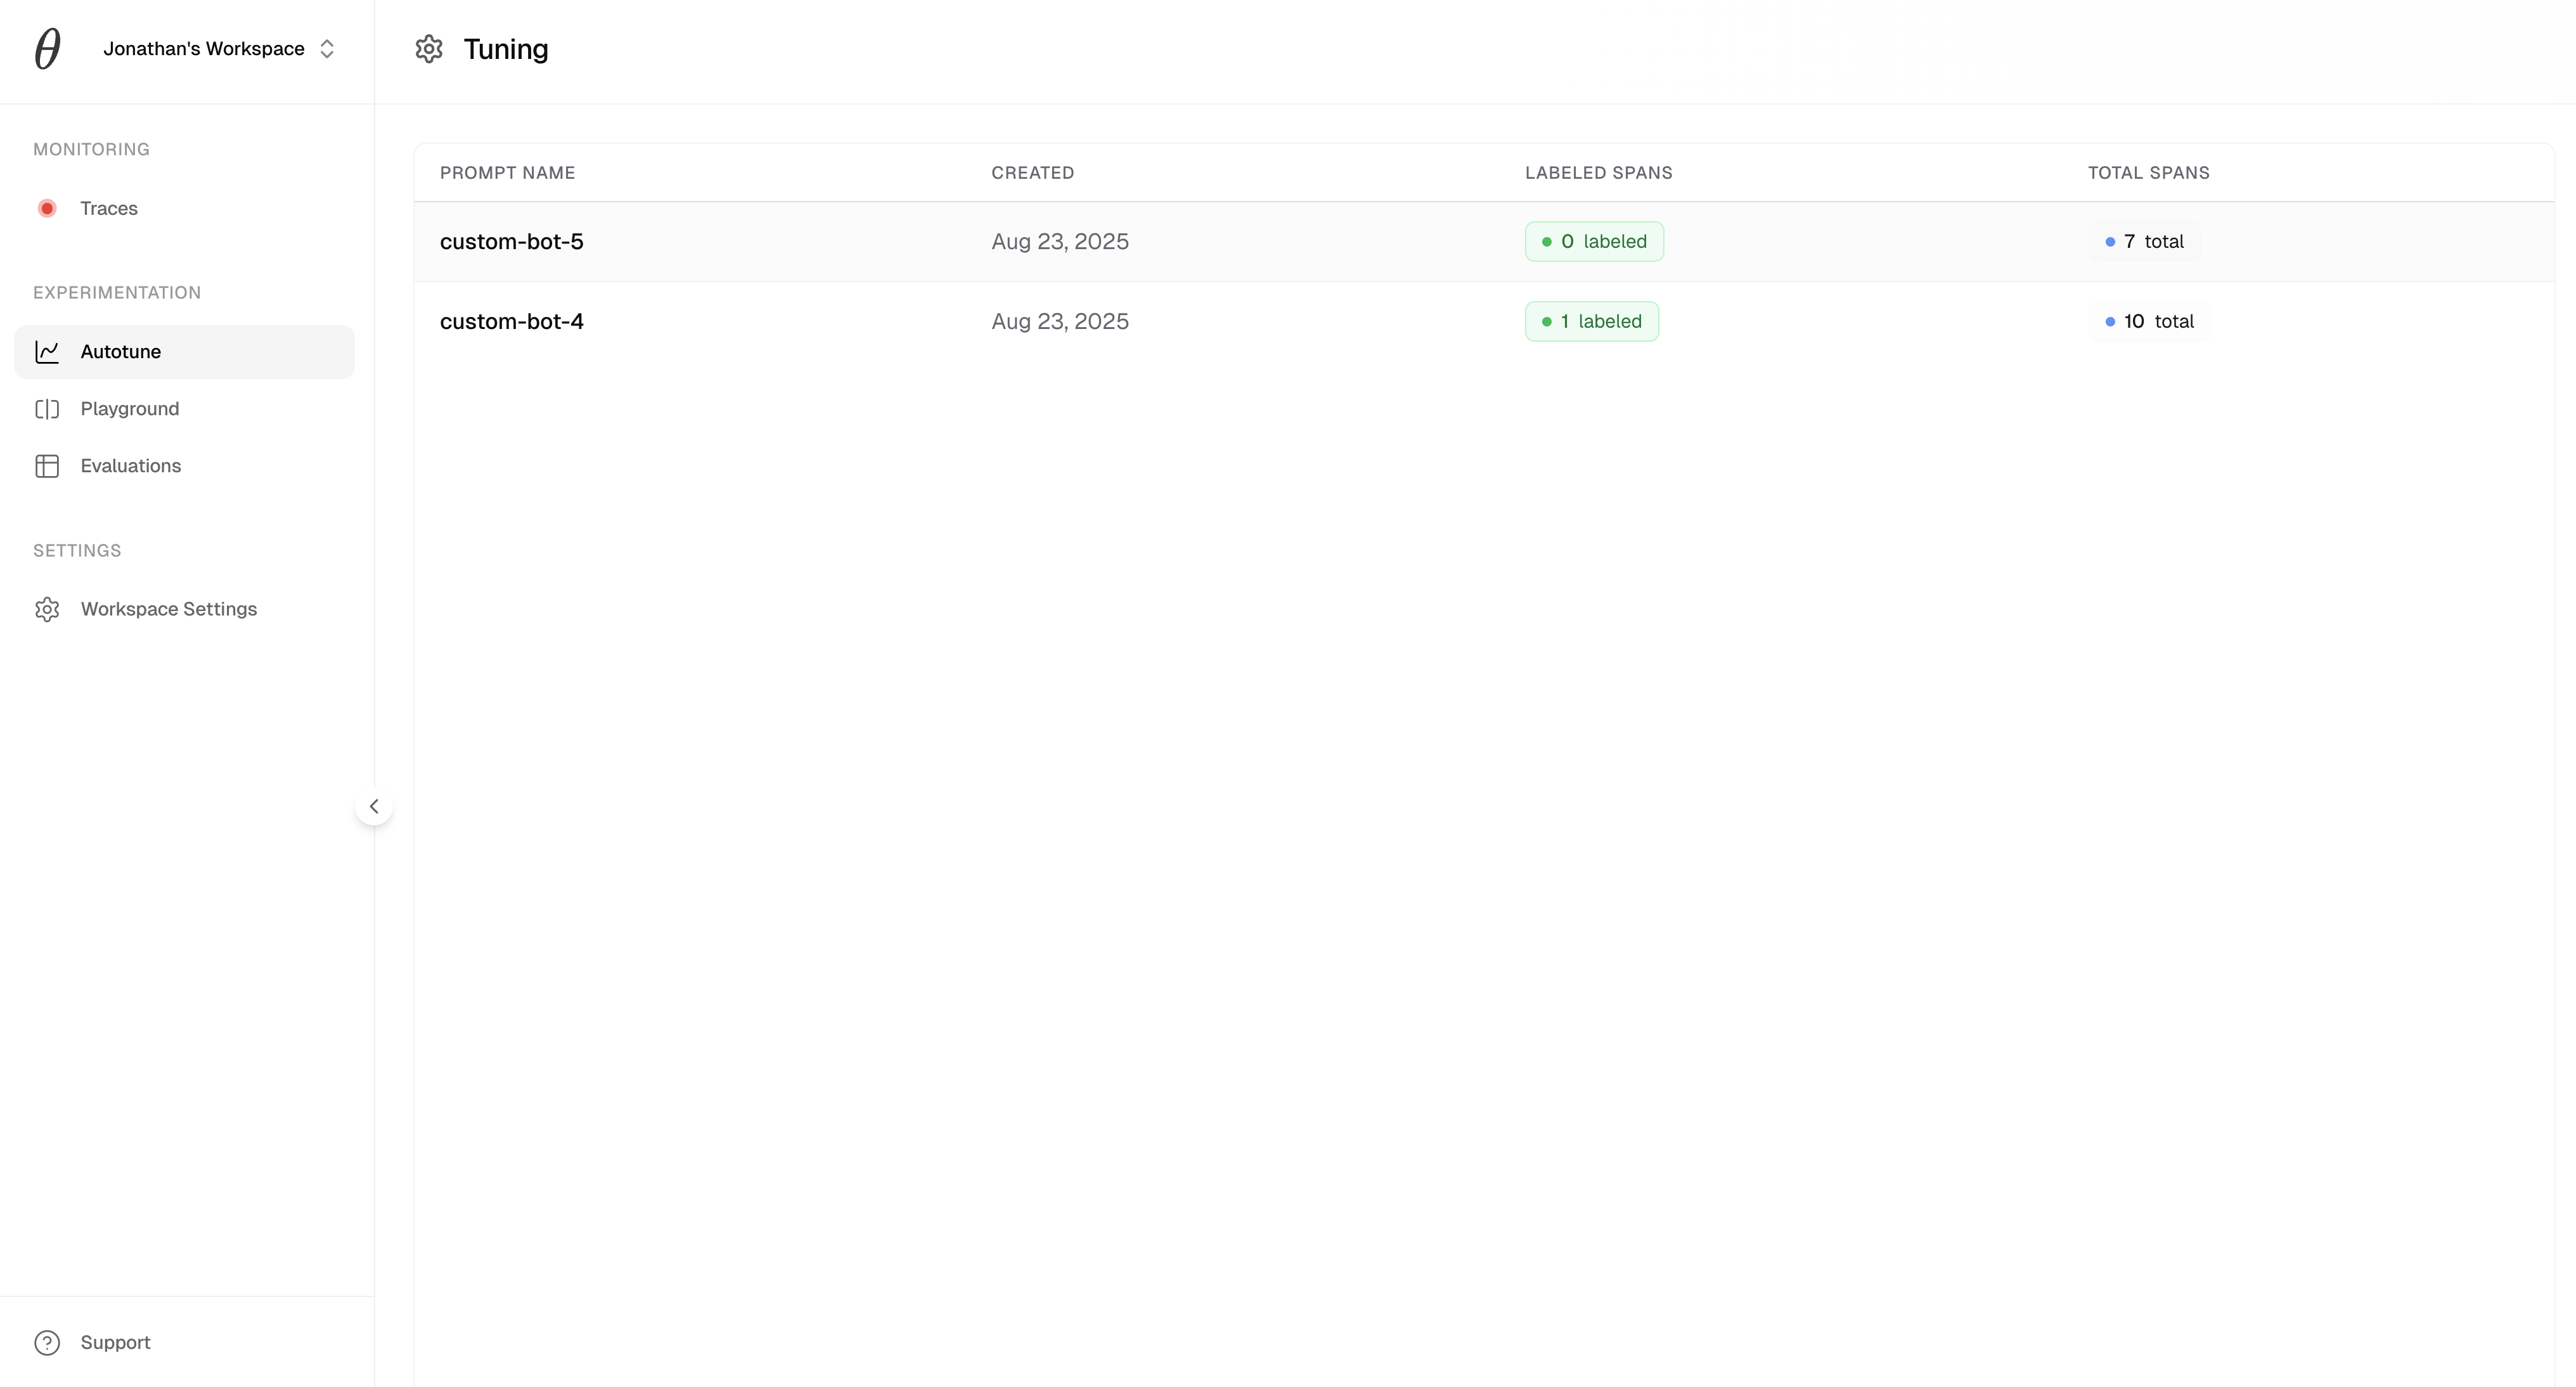Click the Support question mark icon

(x=47, y=1342)
